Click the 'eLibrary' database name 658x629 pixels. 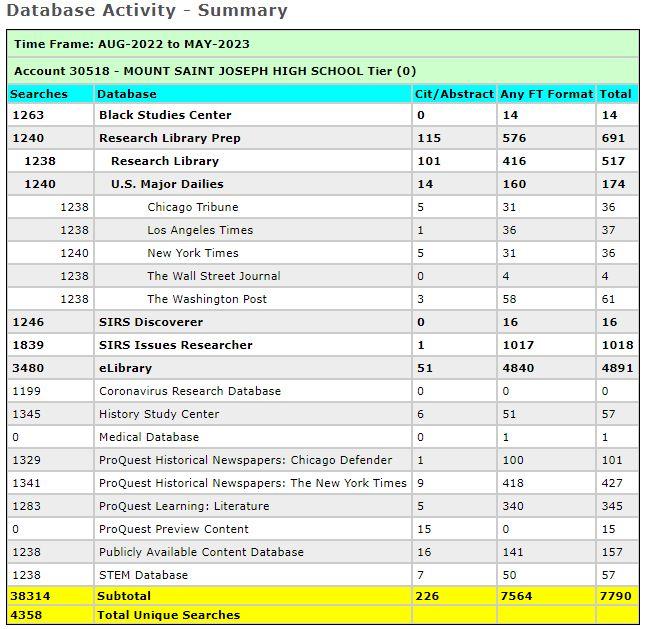point(125,368)
